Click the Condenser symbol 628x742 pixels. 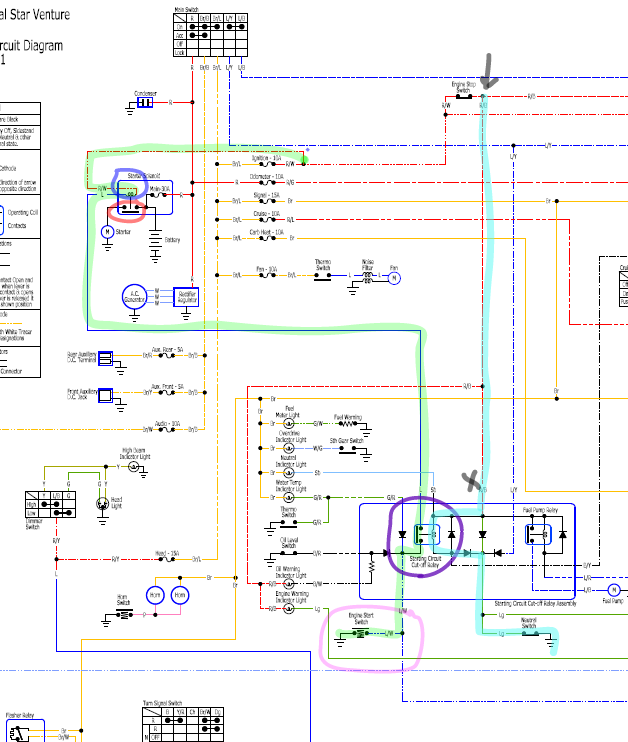click(145, 102)
